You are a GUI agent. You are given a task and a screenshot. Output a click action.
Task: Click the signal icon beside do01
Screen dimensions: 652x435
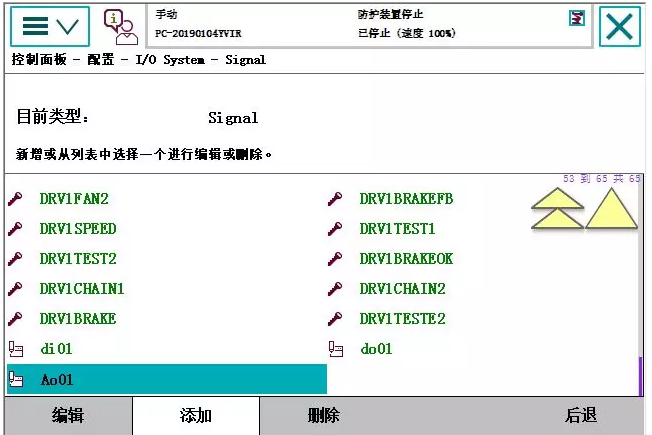(336, 349)
